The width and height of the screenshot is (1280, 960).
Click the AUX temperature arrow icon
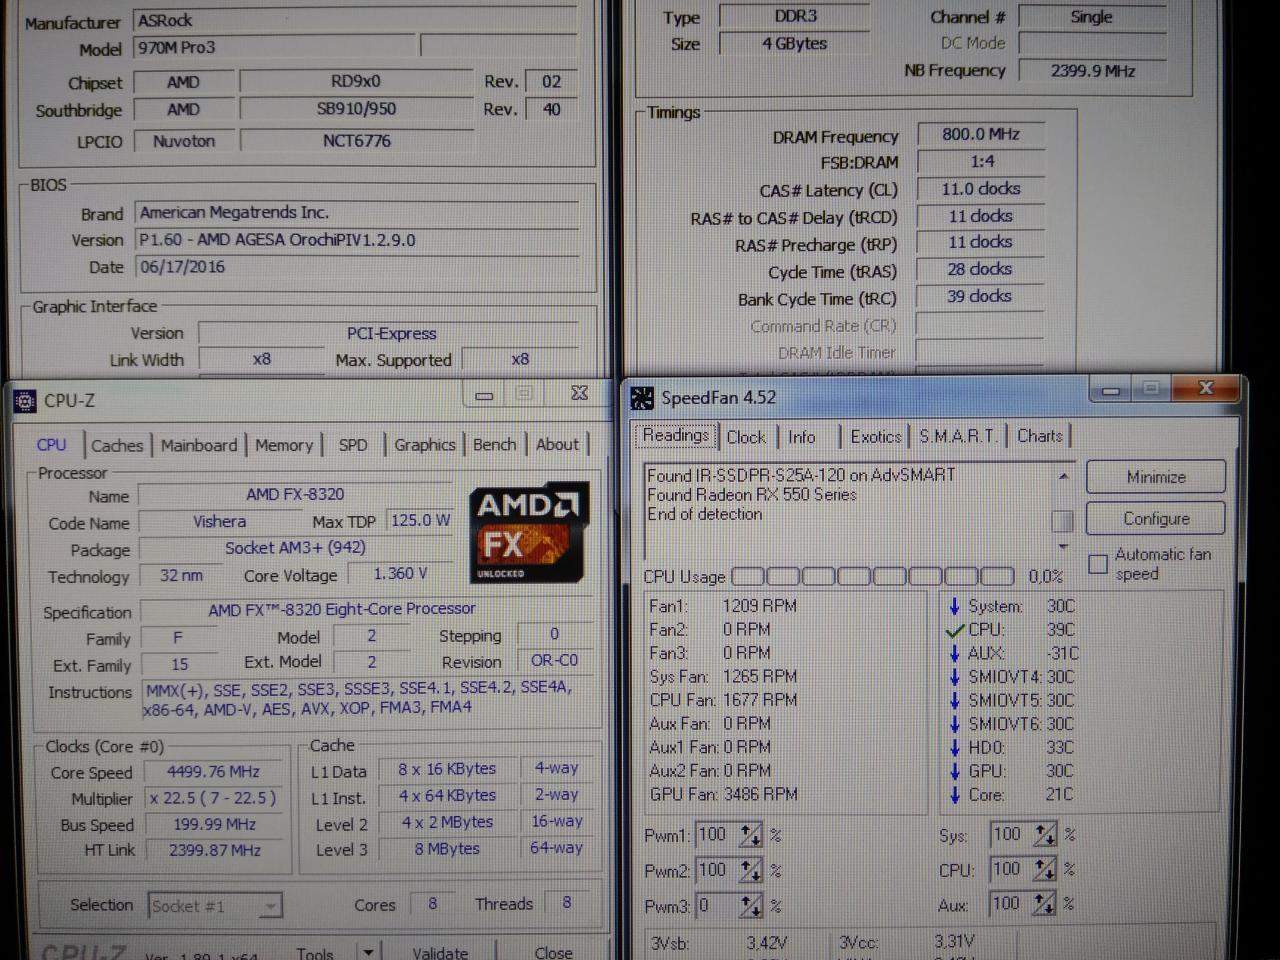pyautogui.click(x=955, y=653)
